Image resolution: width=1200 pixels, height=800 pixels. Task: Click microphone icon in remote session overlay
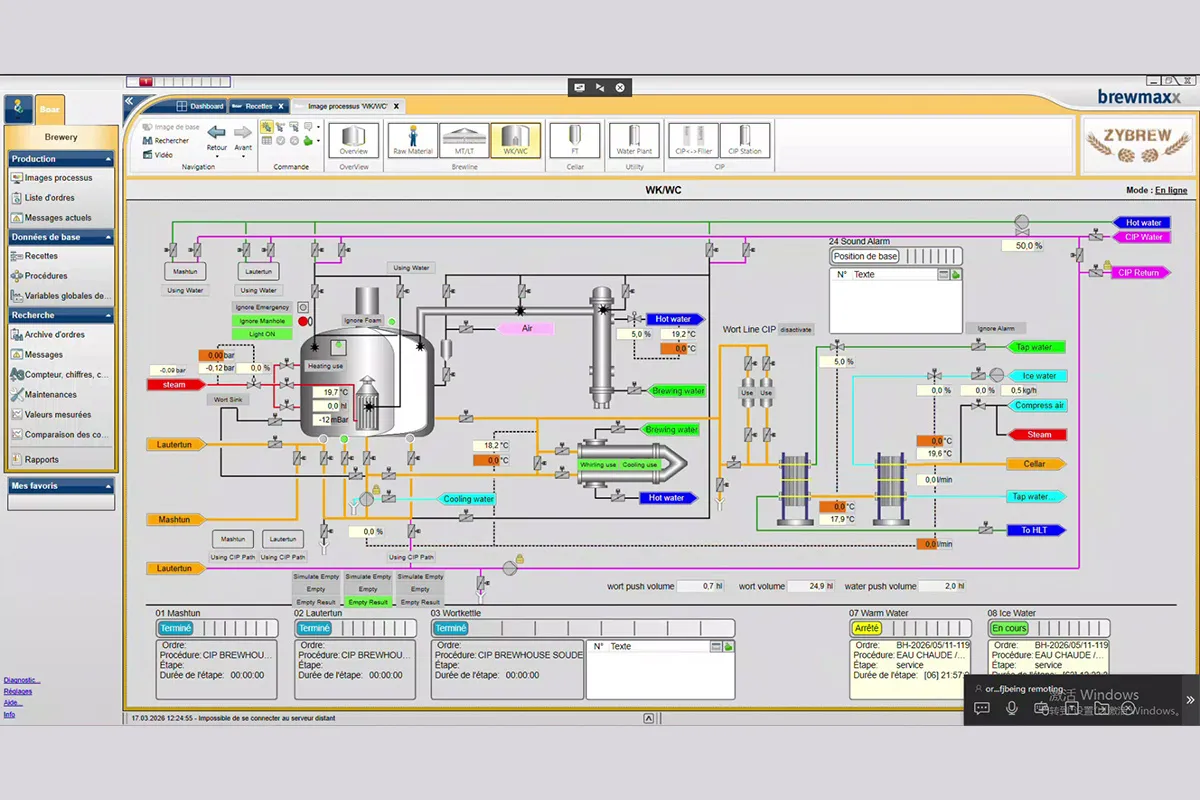(1012, 708)
